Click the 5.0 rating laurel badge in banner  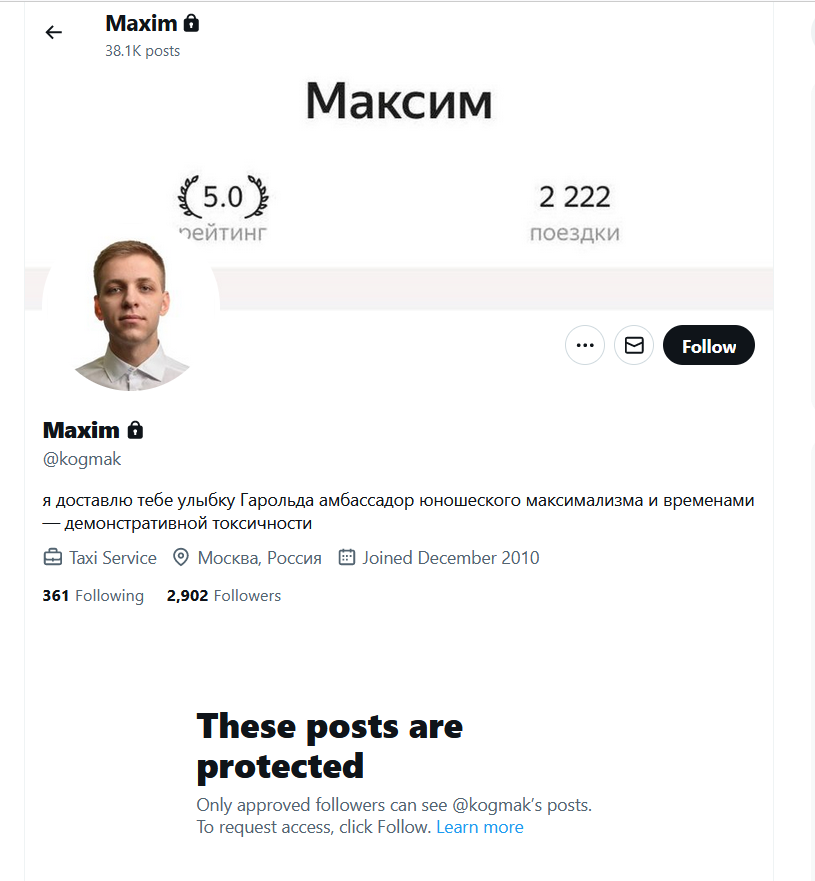pos(223,197)
